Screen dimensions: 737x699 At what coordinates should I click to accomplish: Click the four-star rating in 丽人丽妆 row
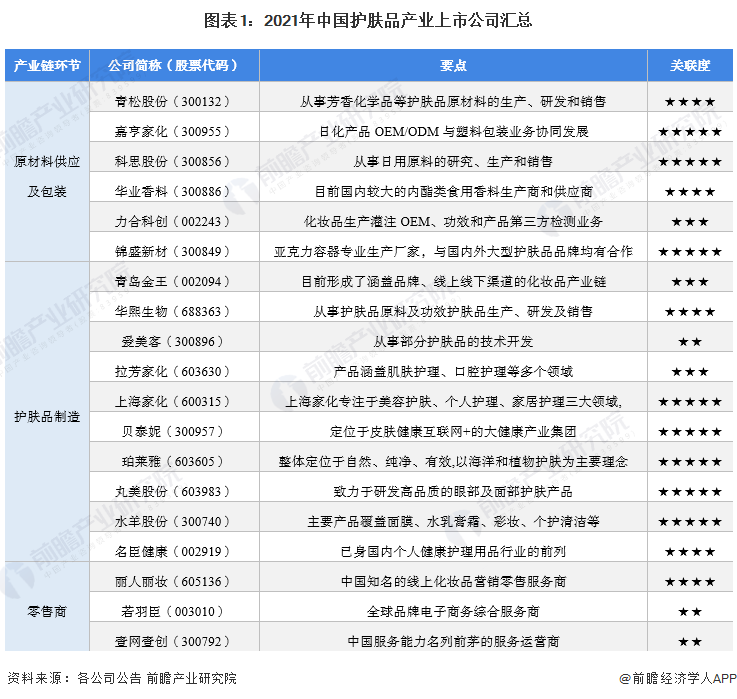pos(690,582)
